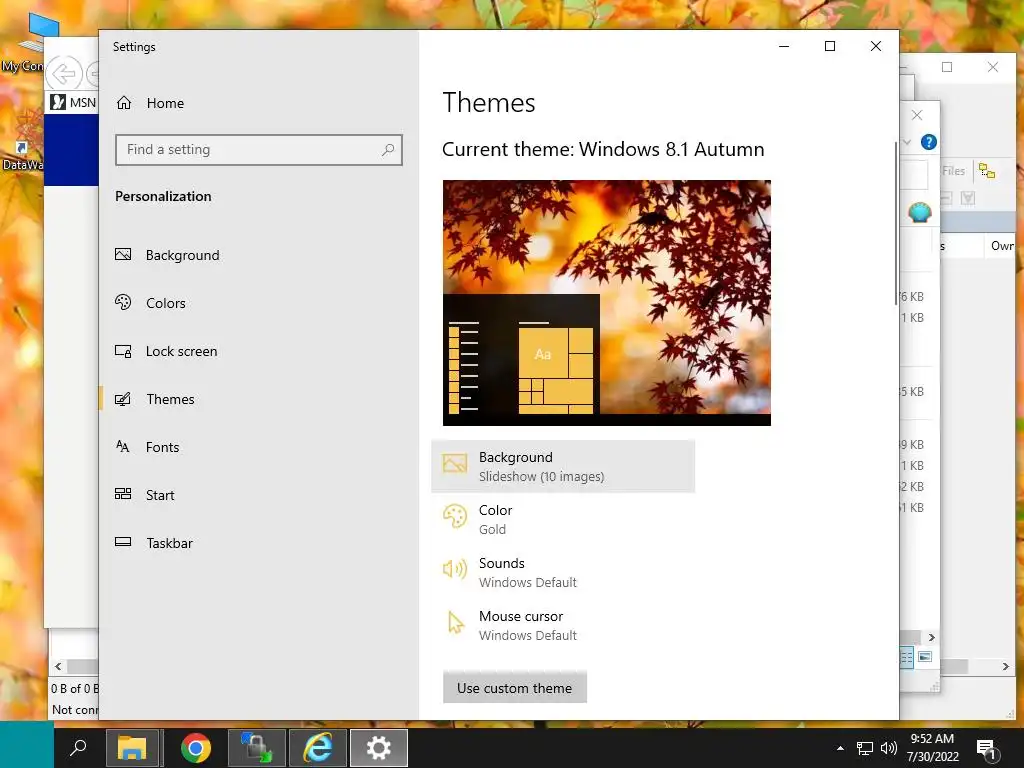
Task: Focus the Find a setting search box
Action: click(259, 150)
